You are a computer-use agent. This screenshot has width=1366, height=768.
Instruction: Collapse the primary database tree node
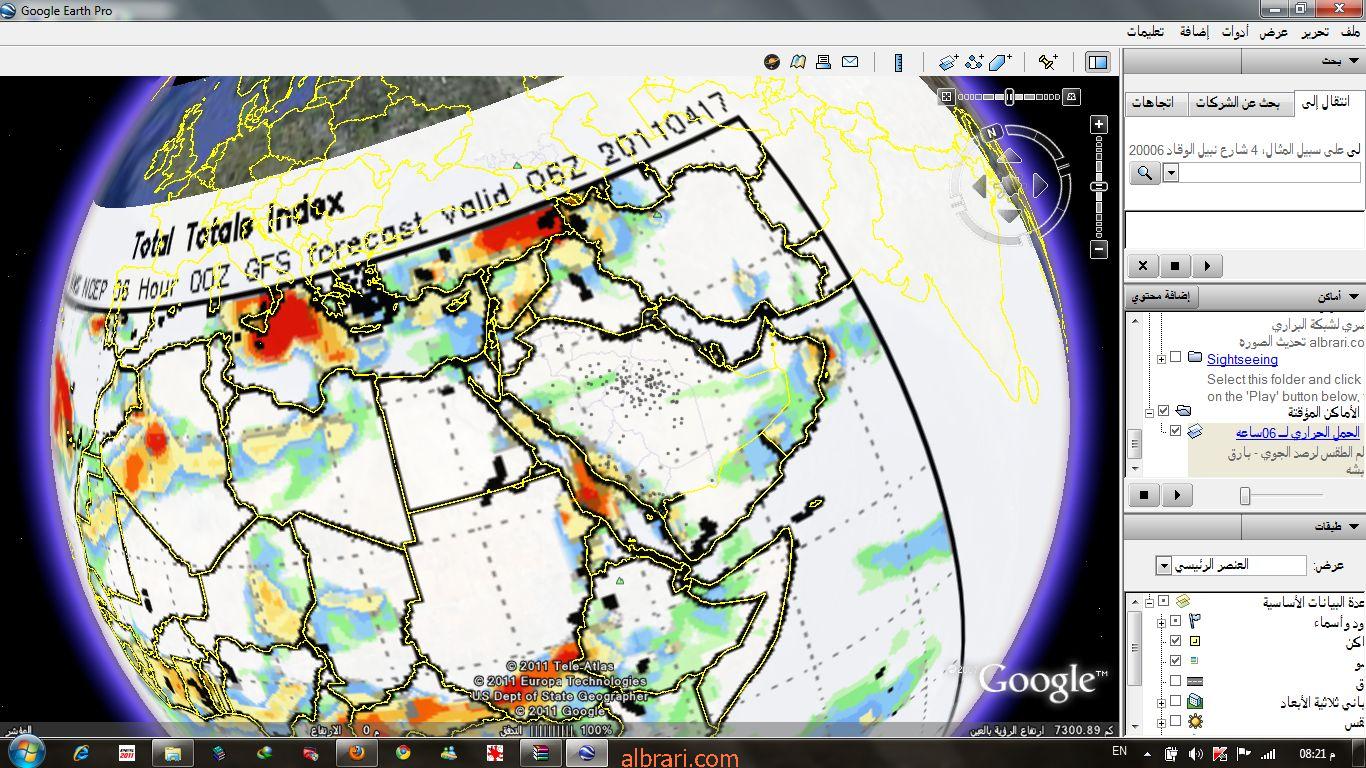click(x=1149, y=601)
